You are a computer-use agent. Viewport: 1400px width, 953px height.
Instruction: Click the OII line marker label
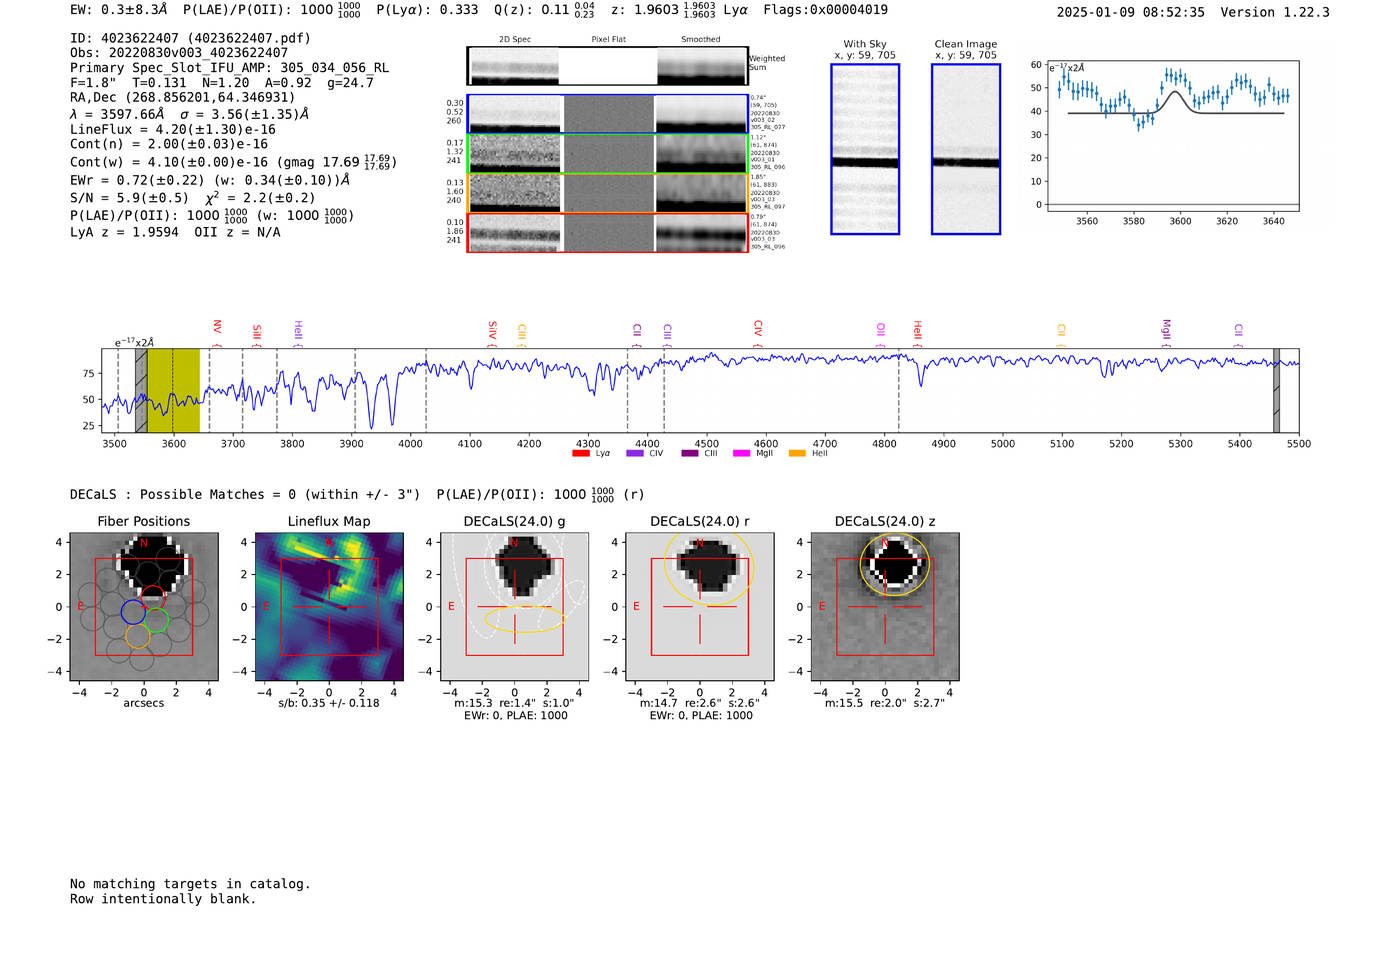[x=881, y=330]
